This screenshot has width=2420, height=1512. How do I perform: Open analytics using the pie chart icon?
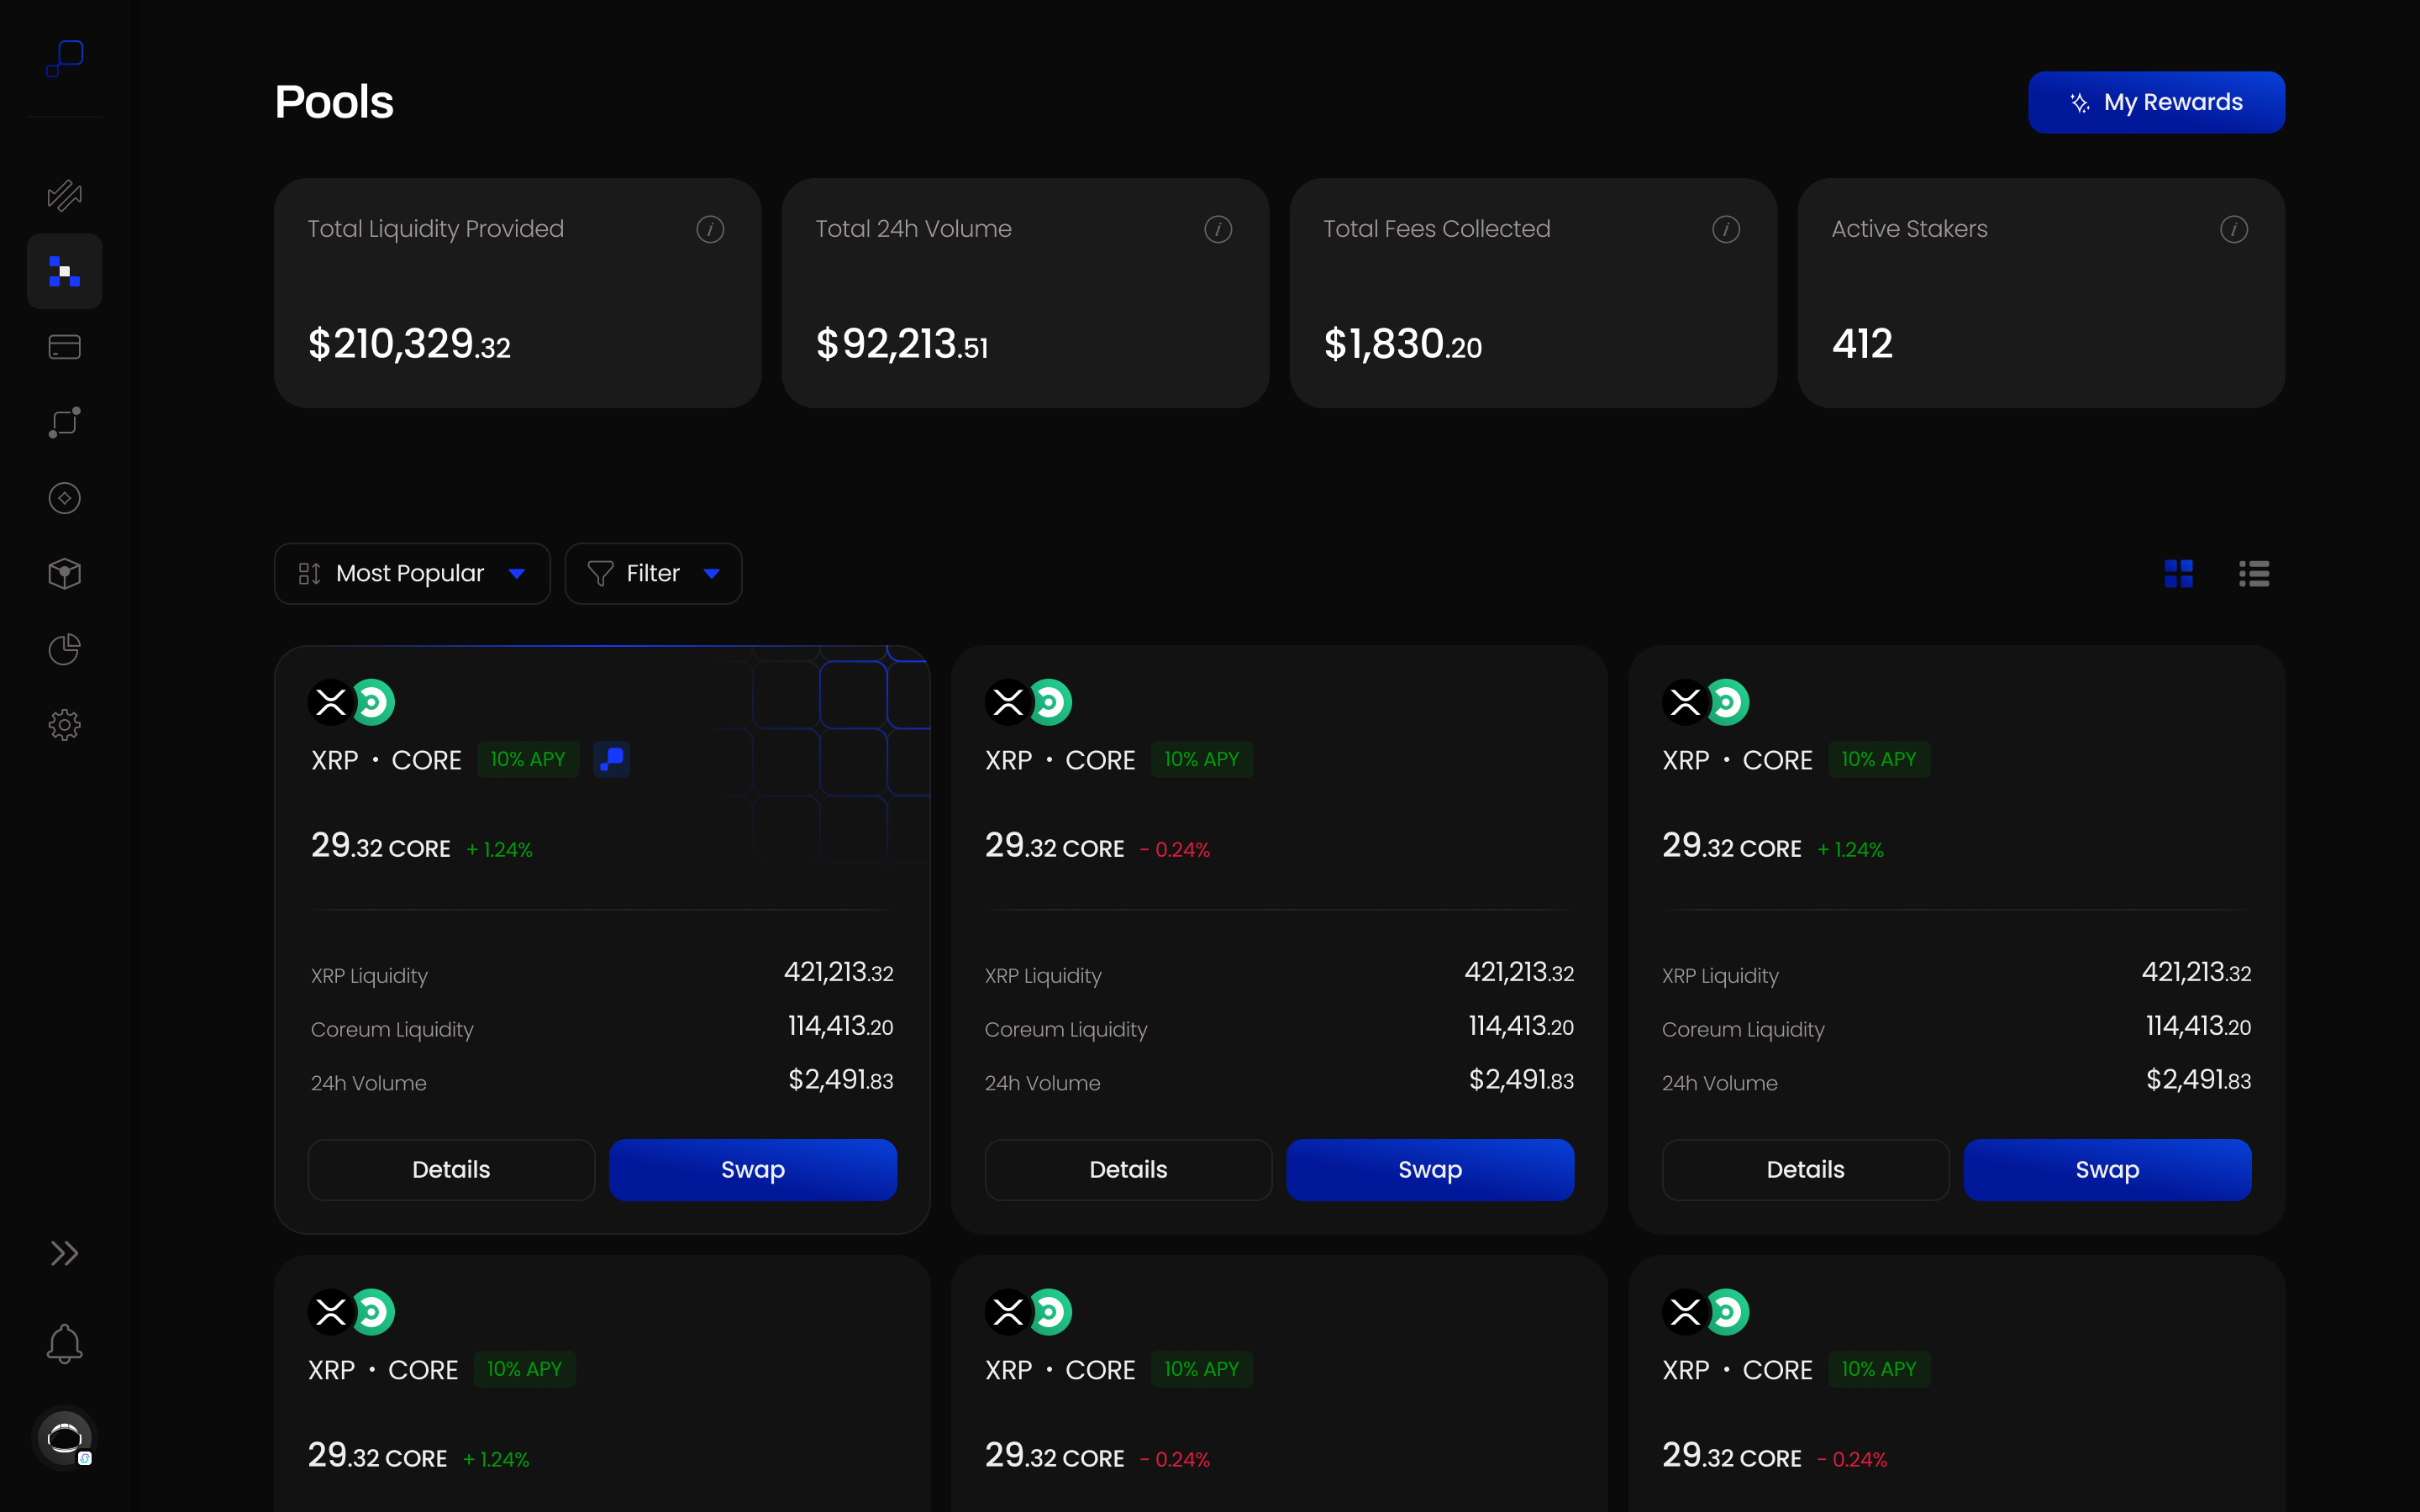point(64,649)
